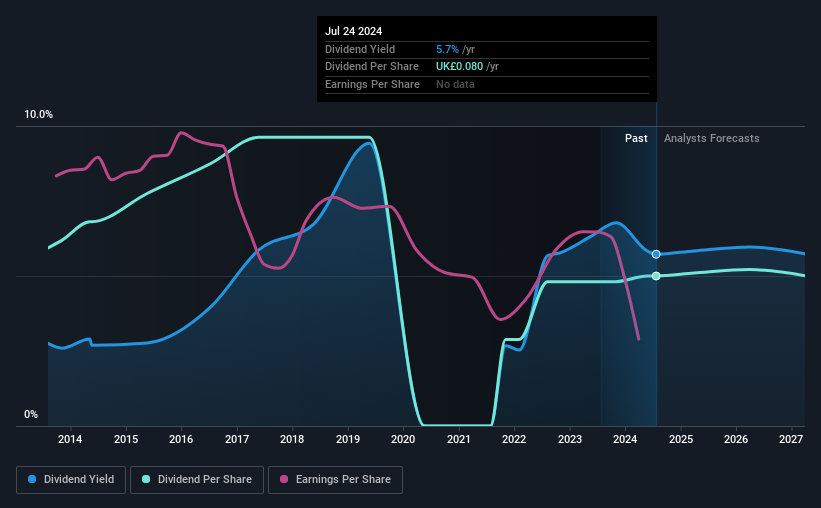The width and height of the screenshot is (821, 508).
Task: Click the 2026 x-axis label
Action: pyautogui.click(x=736, y=439)
